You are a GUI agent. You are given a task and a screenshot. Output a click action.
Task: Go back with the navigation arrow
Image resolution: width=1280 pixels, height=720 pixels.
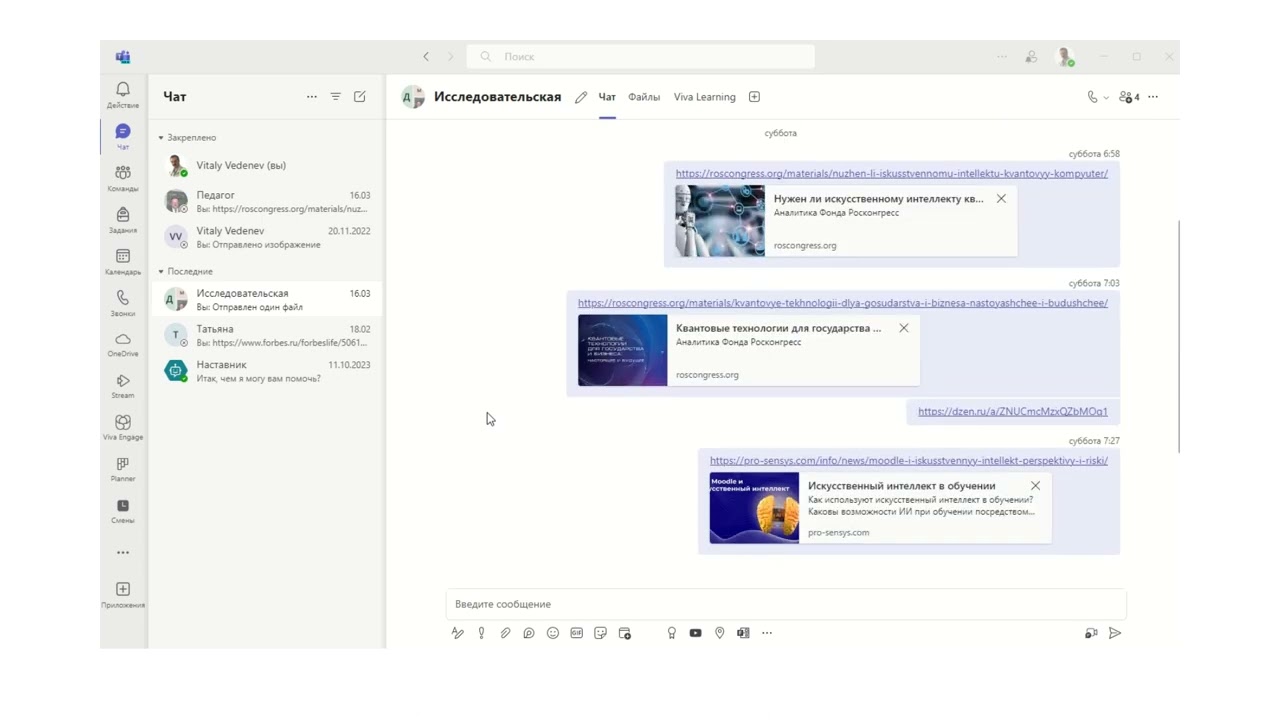pos(426,57)
